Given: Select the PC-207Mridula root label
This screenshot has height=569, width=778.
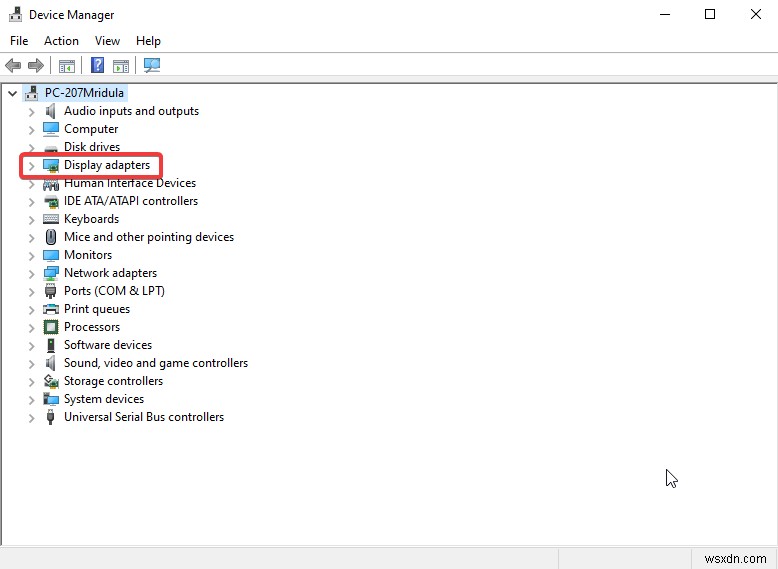Looking at the screenshot, I should pyautogui.click(x=84, y=93).
